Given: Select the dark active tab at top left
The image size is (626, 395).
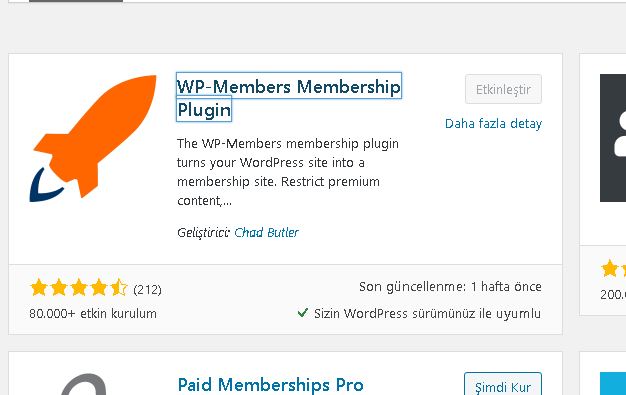Looking at the screenshot, I should pos(76,1).
